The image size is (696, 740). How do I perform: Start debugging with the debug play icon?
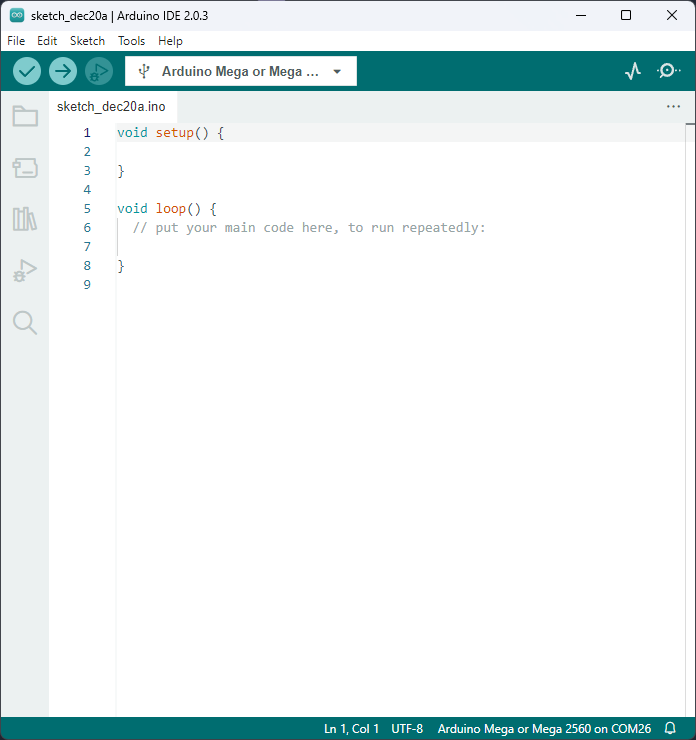point(99,71)
